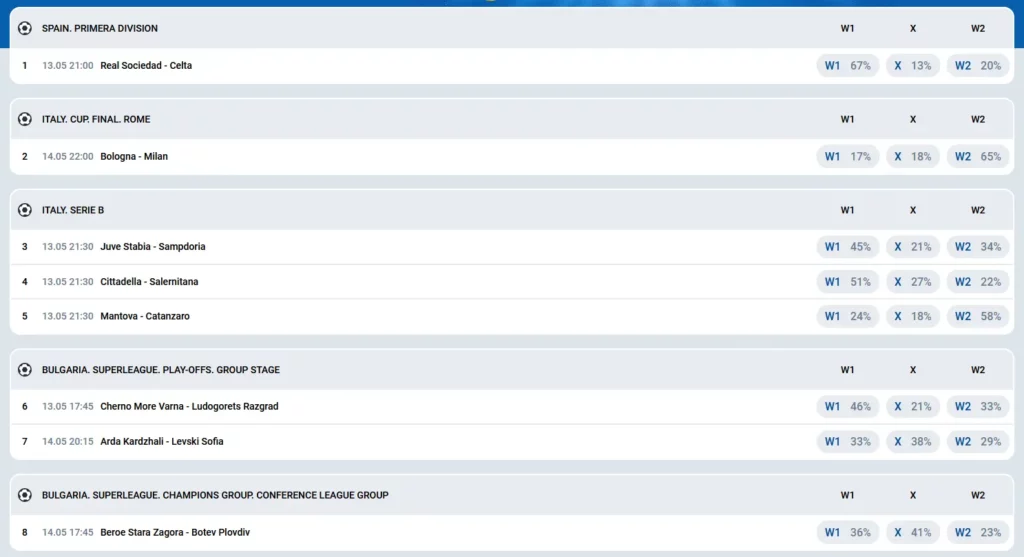The width and height of the screenshot is (1024, 557).
Task: Pick W1 67% for Real Sociedad - Celta
Action: pyautogui.click(x=848, y=65)
